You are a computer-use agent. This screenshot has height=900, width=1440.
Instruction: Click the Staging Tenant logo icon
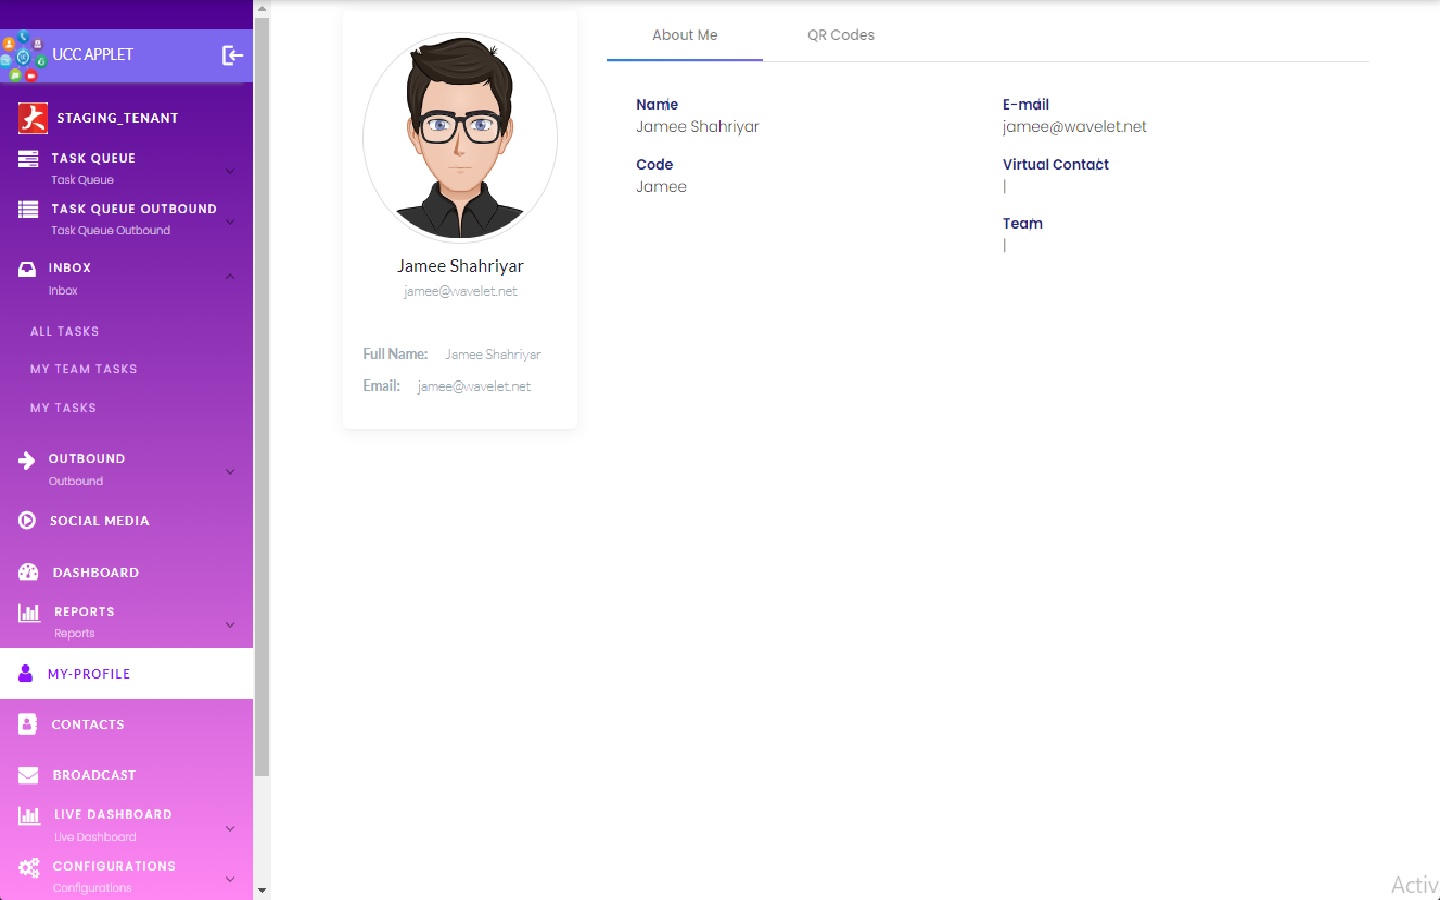32,118
